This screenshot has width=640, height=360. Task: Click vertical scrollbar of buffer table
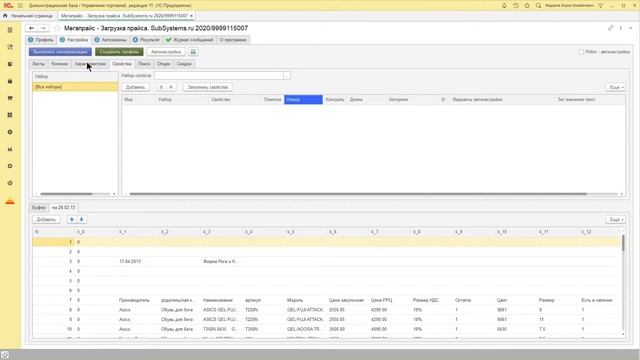click(x=623, y=243)
